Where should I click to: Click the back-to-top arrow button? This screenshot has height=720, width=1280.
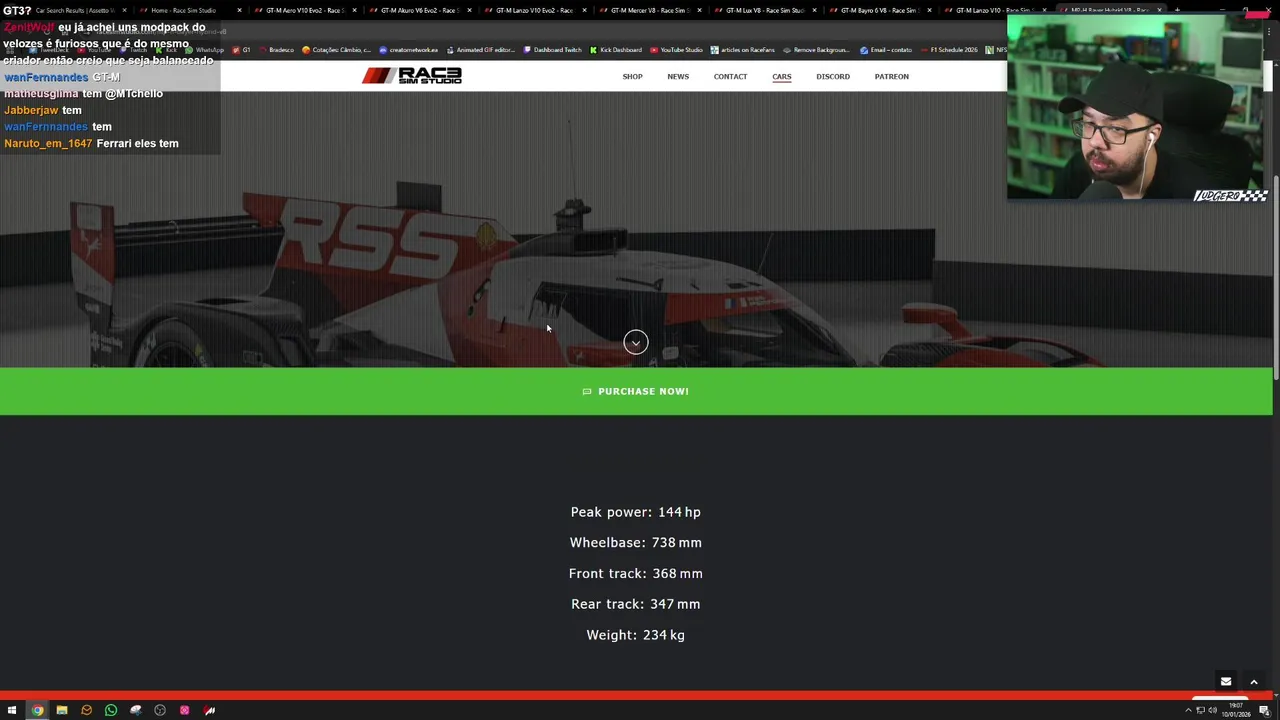pos(1253,682)
